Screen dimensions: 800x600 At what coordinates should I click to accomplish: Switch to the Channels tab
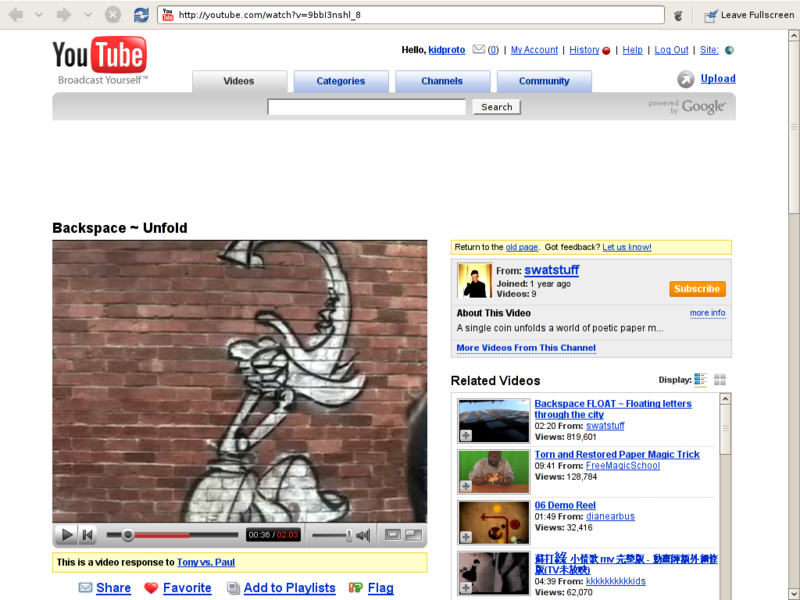(x=442, y=81)
